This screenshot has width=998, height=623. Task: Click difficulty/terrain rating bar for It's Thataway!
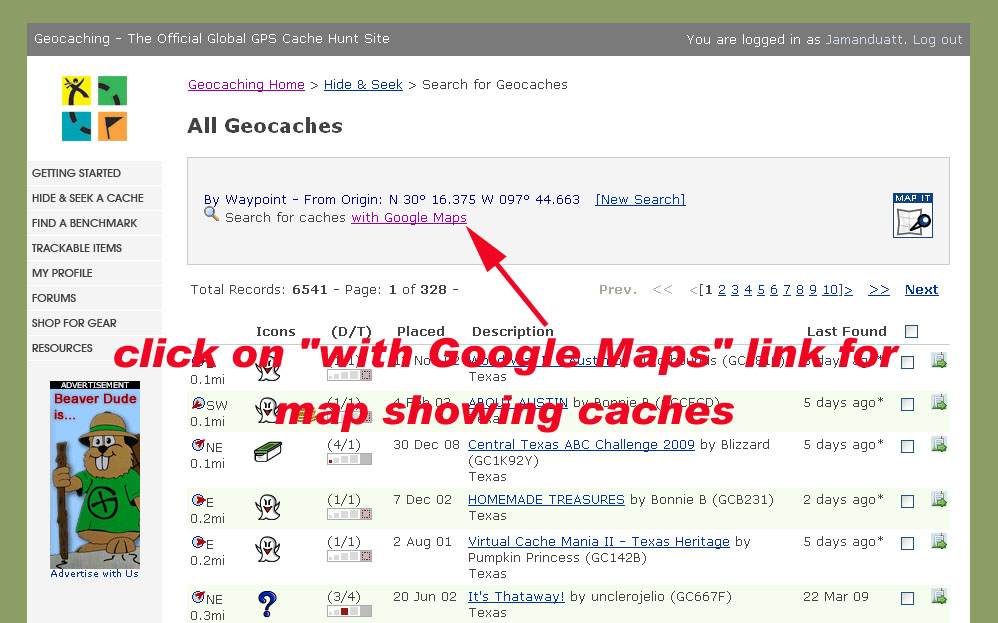pos(349,611)
